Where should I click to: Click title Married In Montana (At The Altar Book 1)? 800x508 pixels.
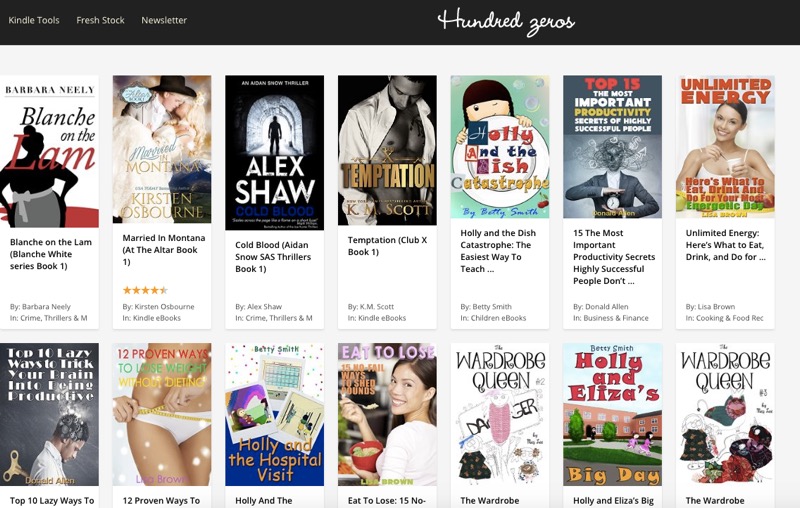164,250
